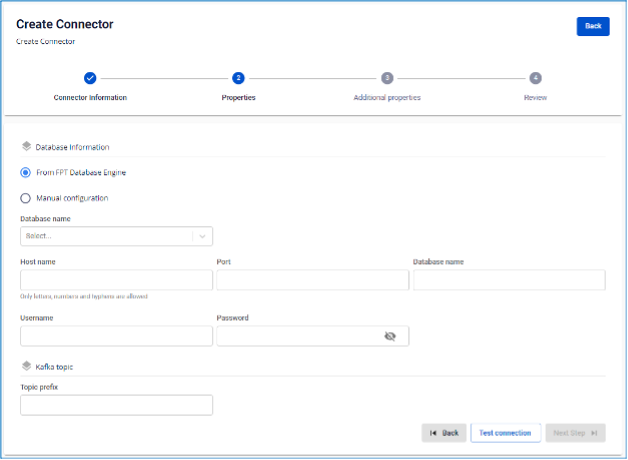Focus the Username input field
Image resolution: width=628 pixels, height=460 pixels.
click(117, 336)
